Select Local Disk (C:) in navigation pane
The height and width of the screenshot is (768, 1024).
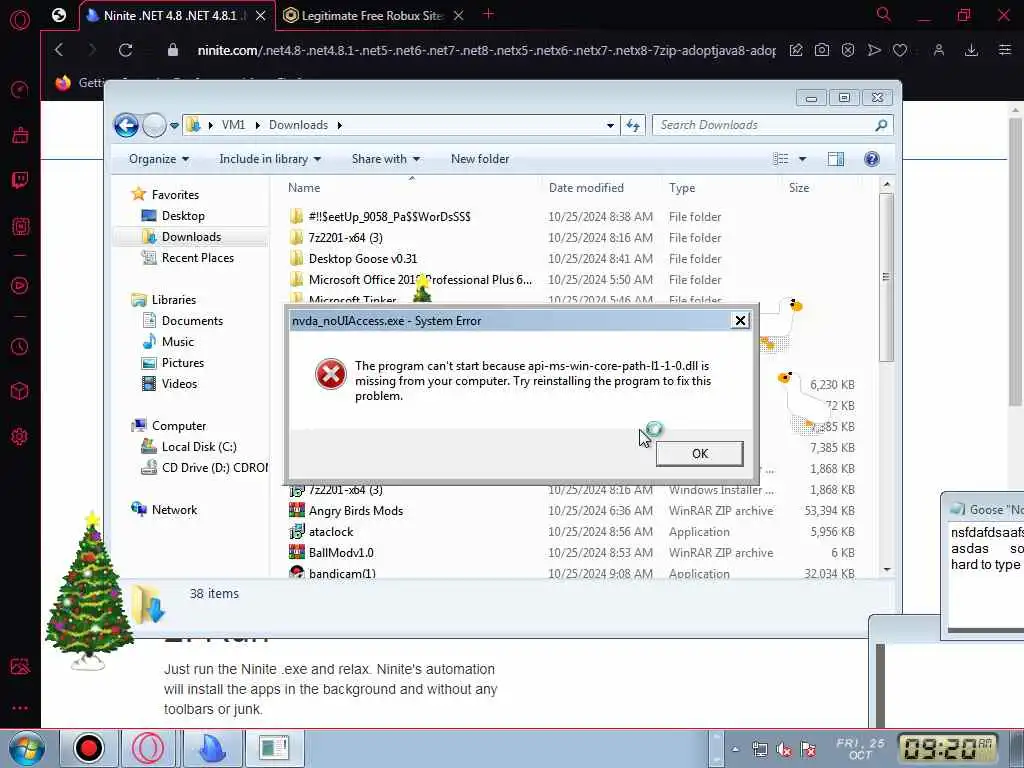coord(199,447)
